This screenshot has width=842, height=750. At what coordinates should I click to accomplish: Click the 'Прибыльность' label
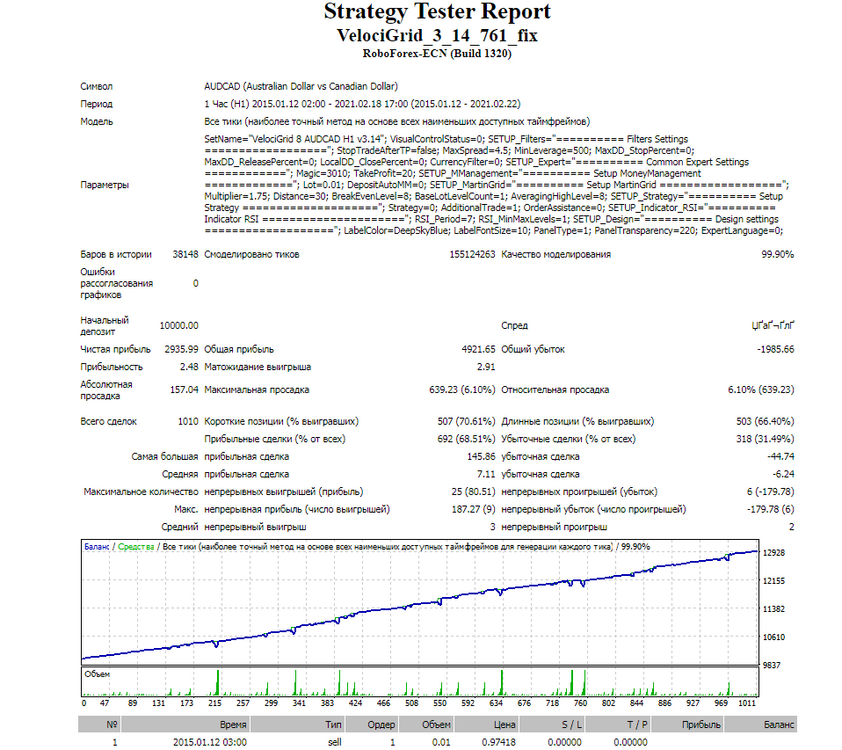coord(112,367)
